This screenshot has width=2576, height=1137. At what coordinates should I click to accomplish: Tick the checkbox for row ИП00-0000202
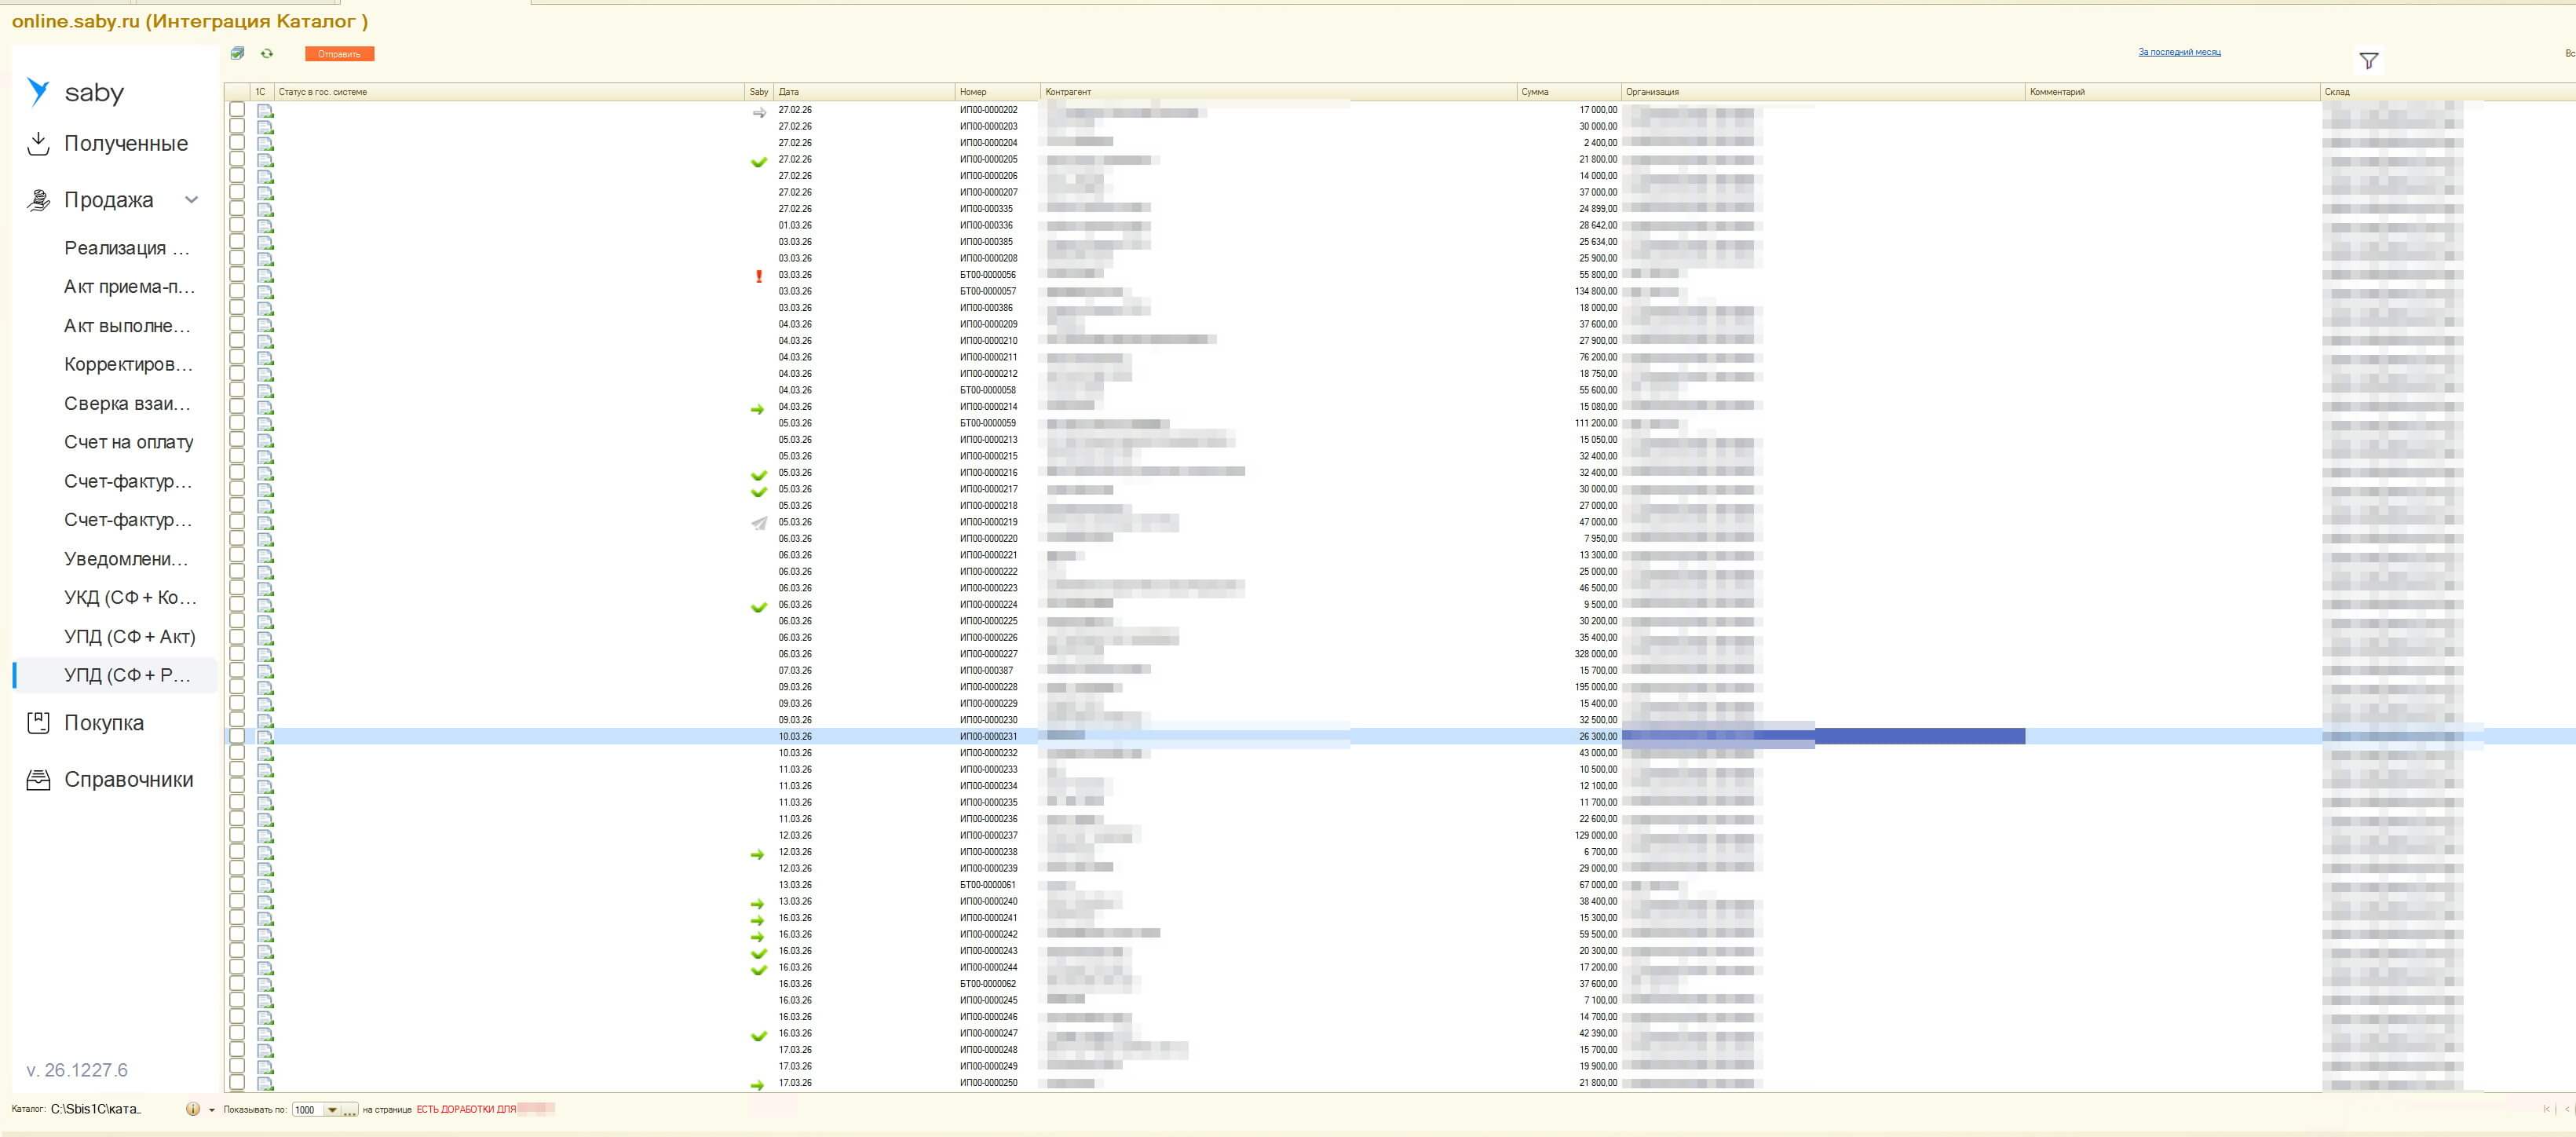tap(237, 110)
